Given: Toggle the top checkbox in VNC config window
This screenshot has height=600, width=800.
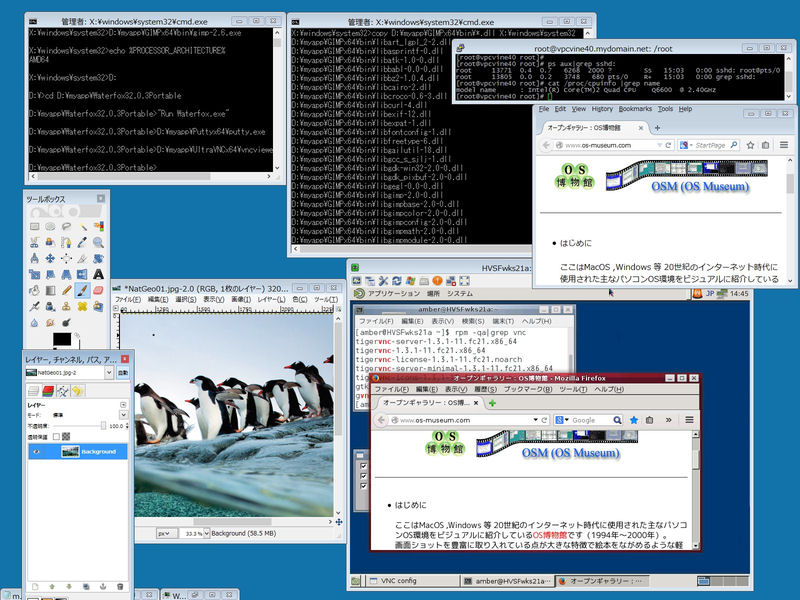Looking at the screenshot, I should [362, 466].
